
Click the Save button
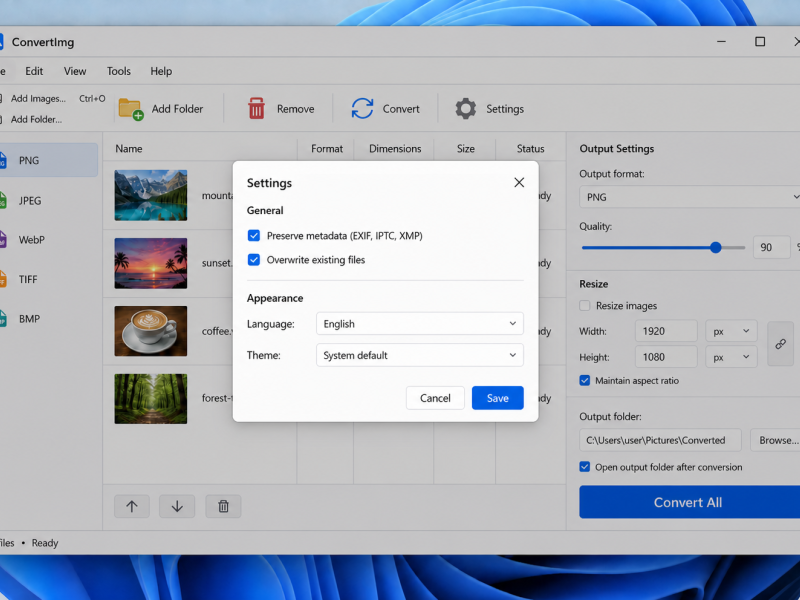497,398
